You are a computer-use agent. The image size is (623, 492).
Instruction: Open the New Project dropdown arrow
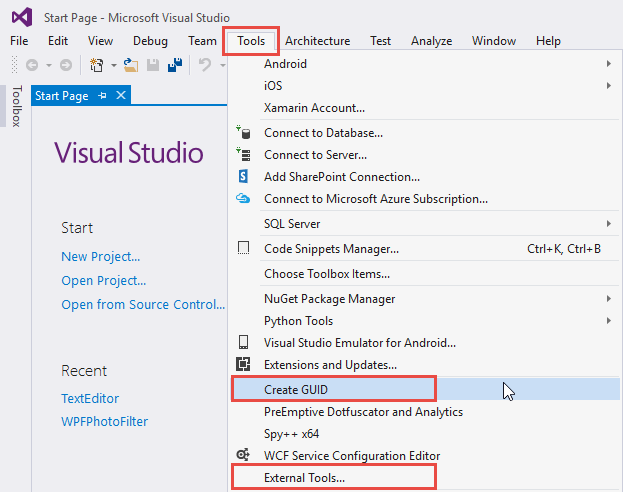[x=114, y=65]
